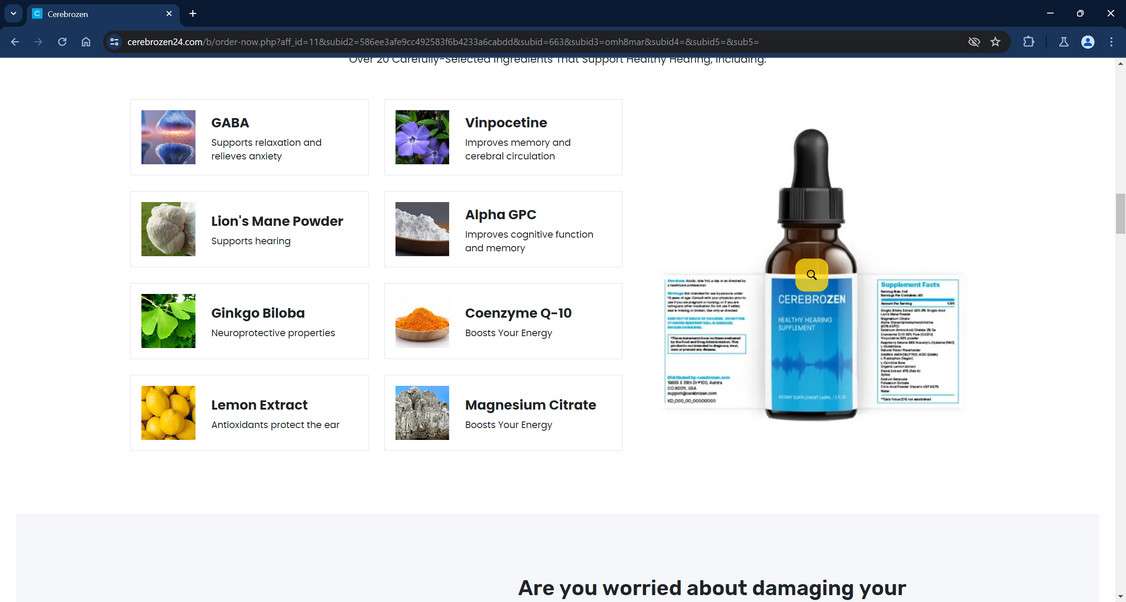Click the magnifier zoom icon on bottle

coord(811,274)
